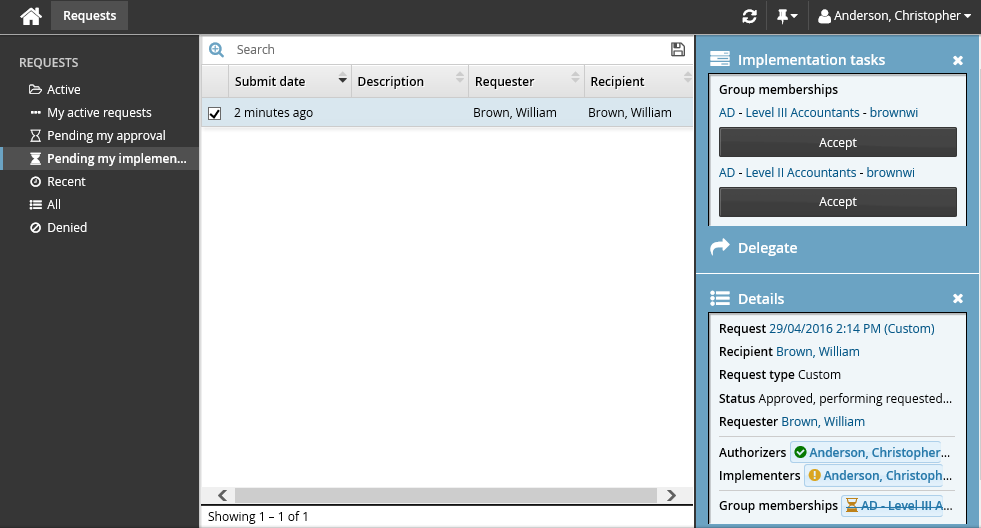
Task: Close the Implementation tasks panel
Action: coord(957,61)
